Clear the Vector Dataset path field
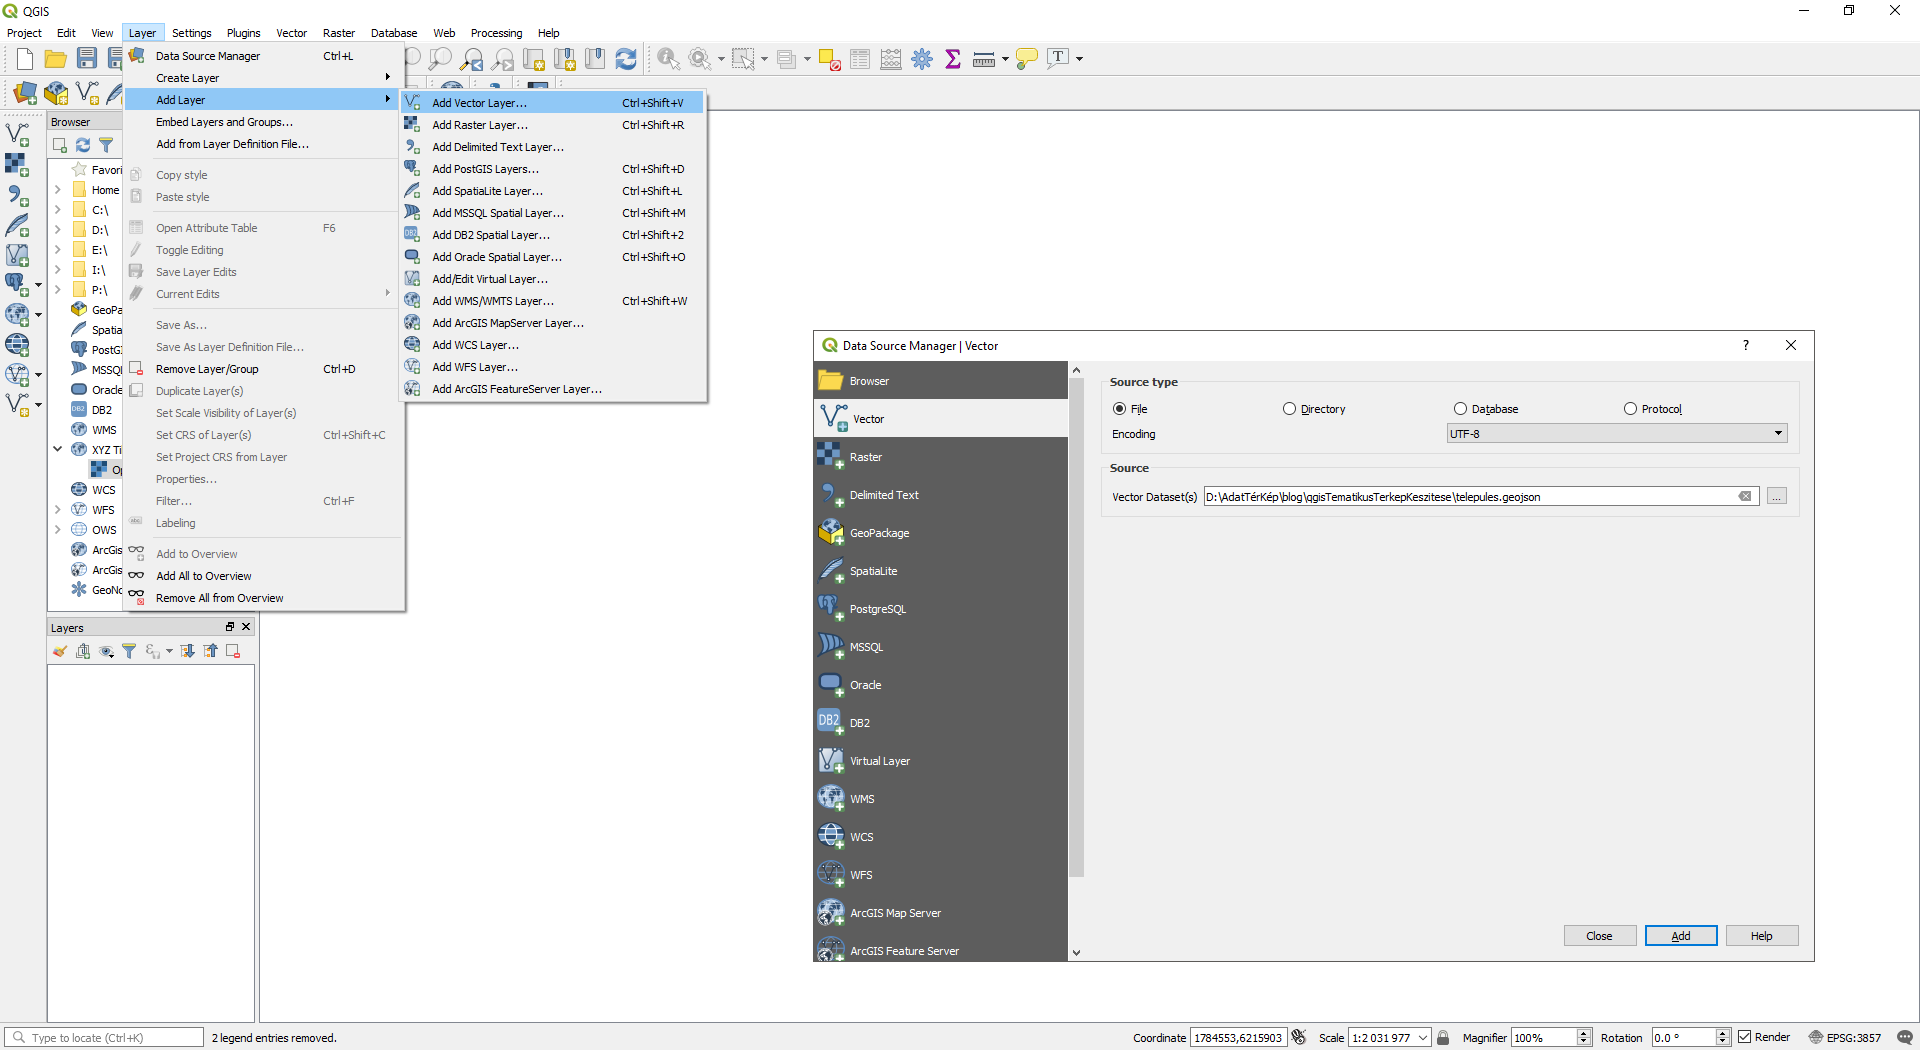 click(1744, 496)
